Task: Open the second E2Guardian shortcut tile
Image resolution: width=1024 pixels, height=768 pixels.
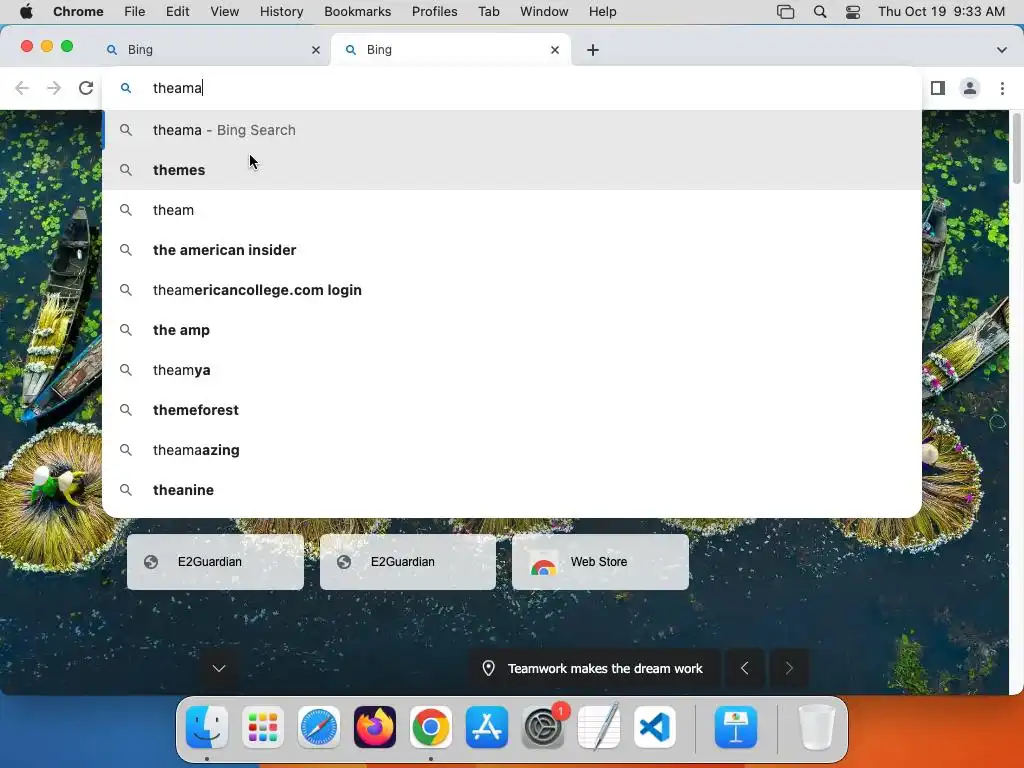Action: [x=408, y=562]
